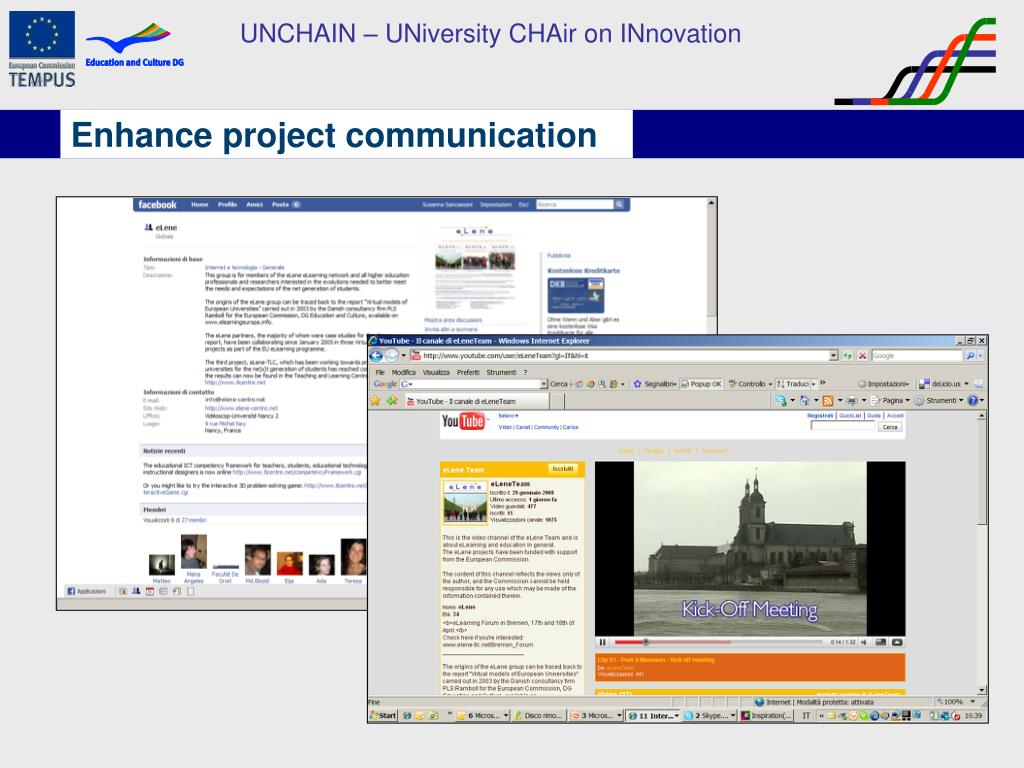Click the blue Help question mark icon
The width and height of the screenshot is (1024, 768).
pyautogui.click(x=972, y=401)
